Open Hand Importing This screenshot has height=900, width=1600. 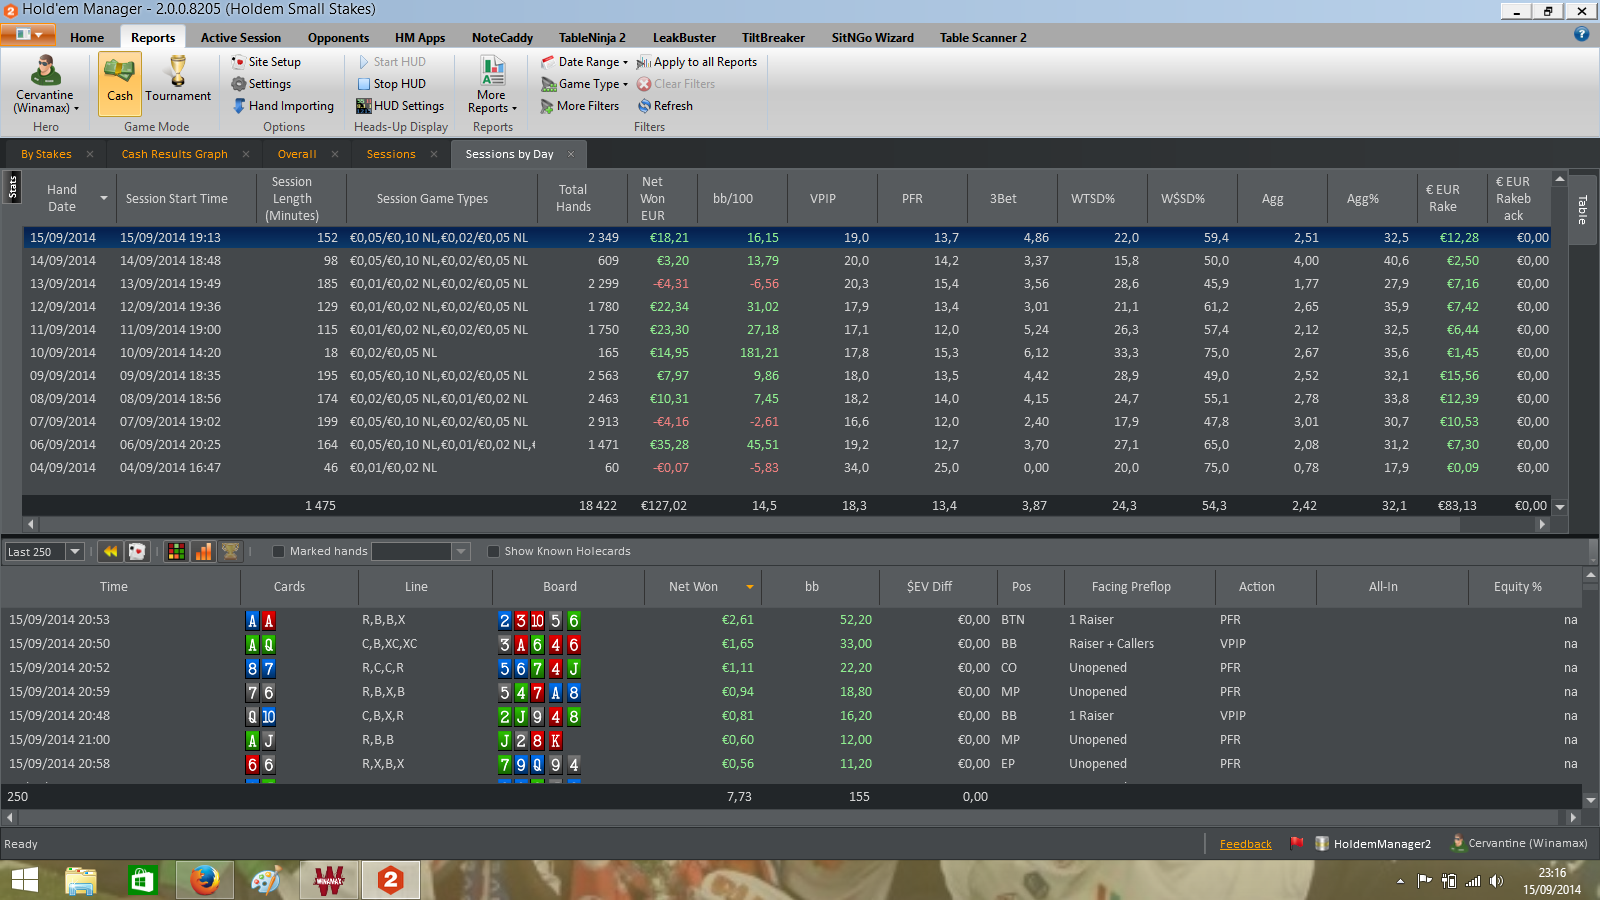[283, 106]
